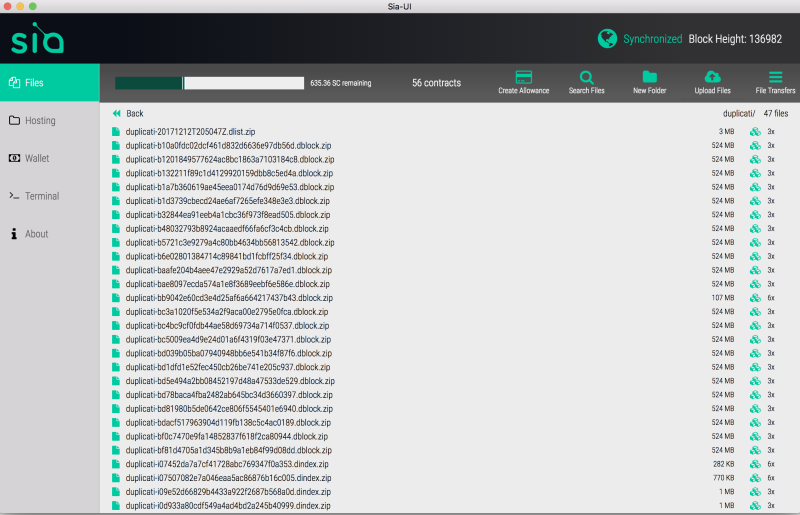Switch to the Files tab
Screen dimensions: 800x515
49,83
